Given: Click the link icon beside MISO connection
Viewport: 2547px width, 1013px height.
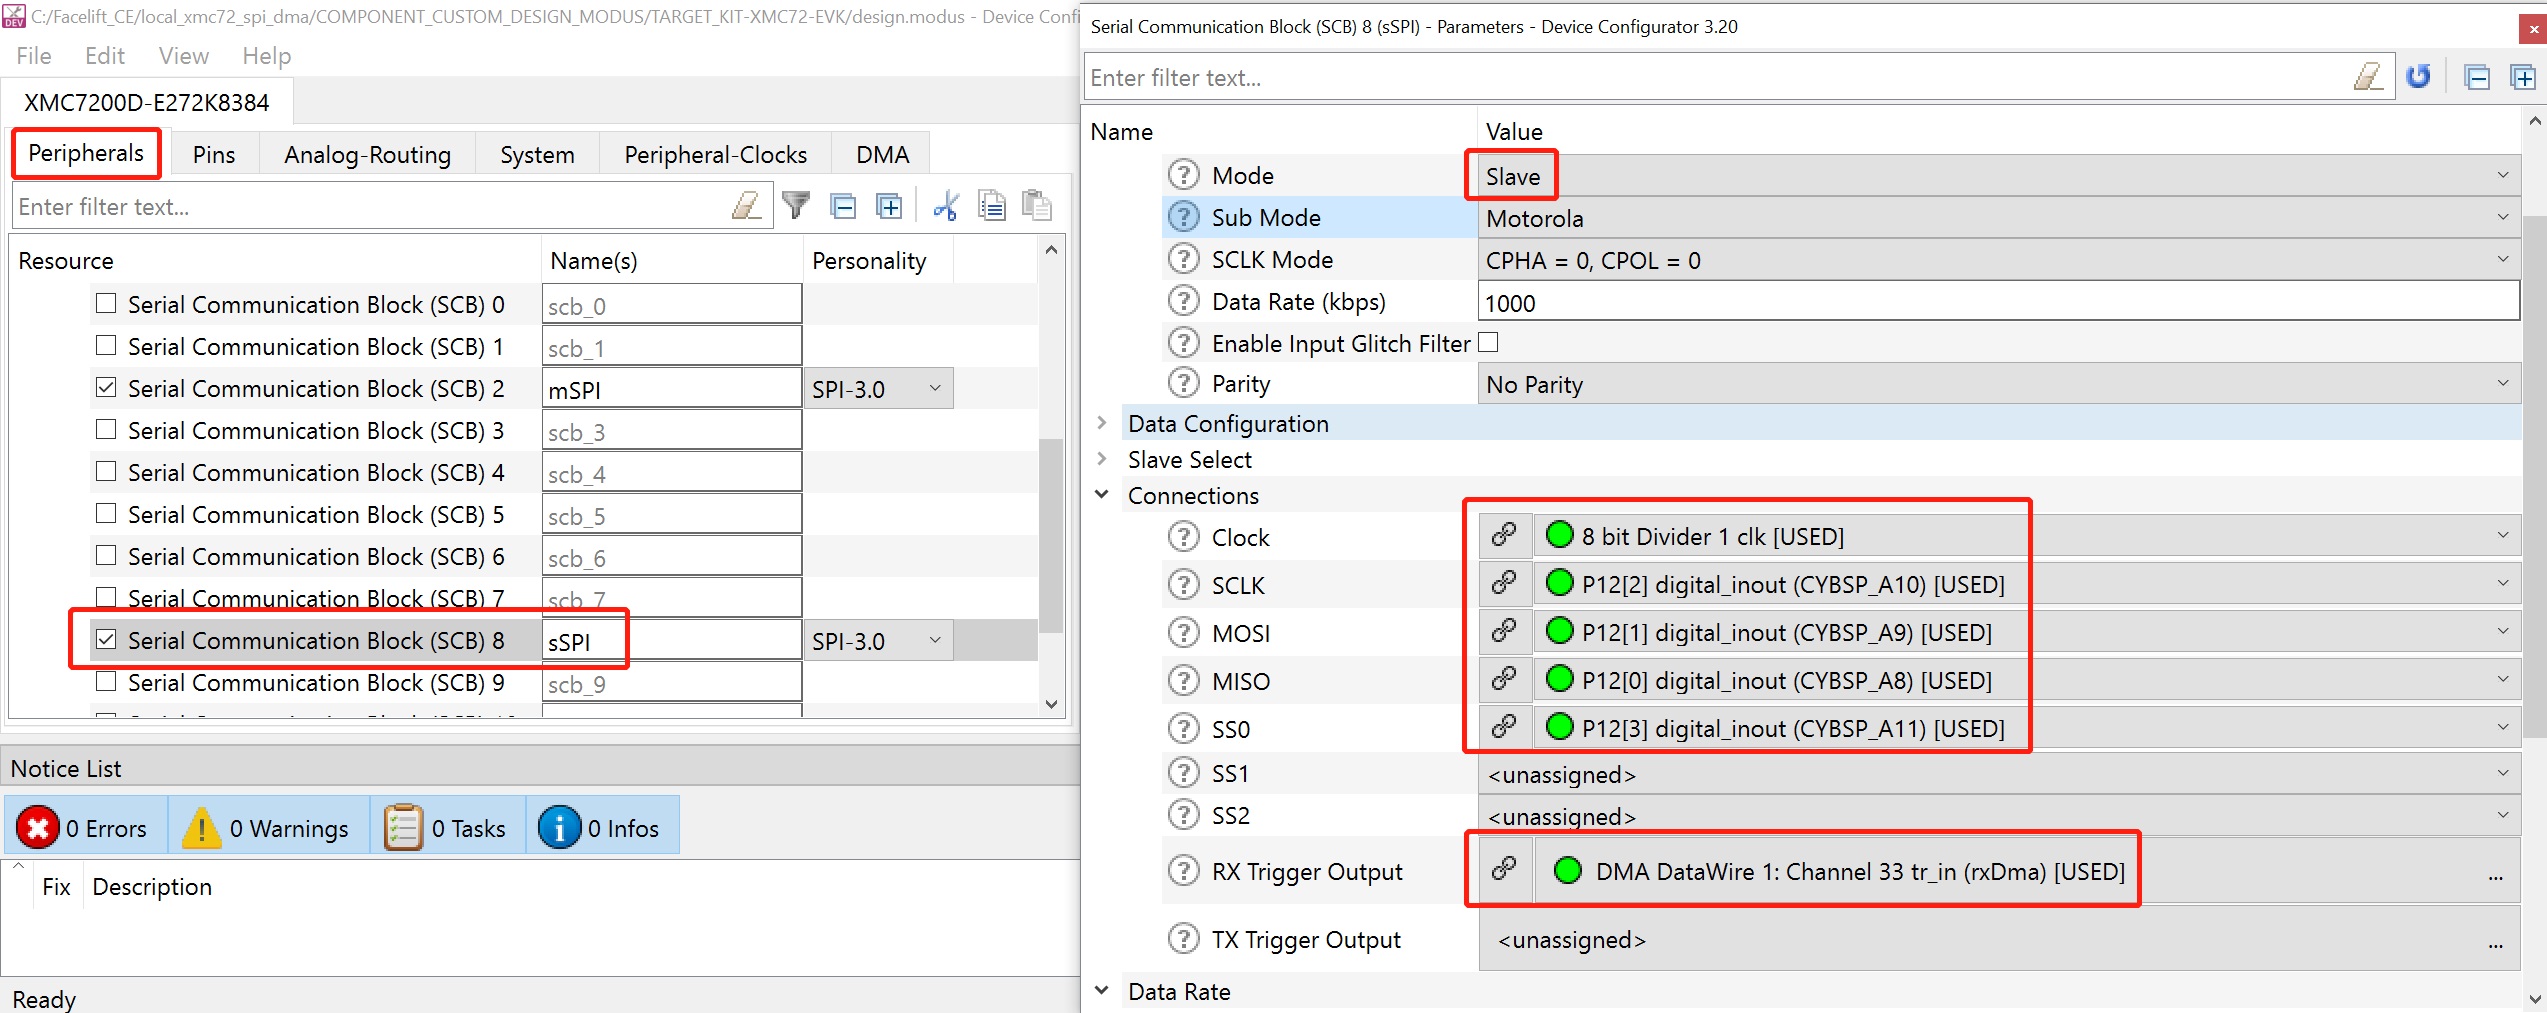Looking at the screenshot, I should tap(1505, 680).
